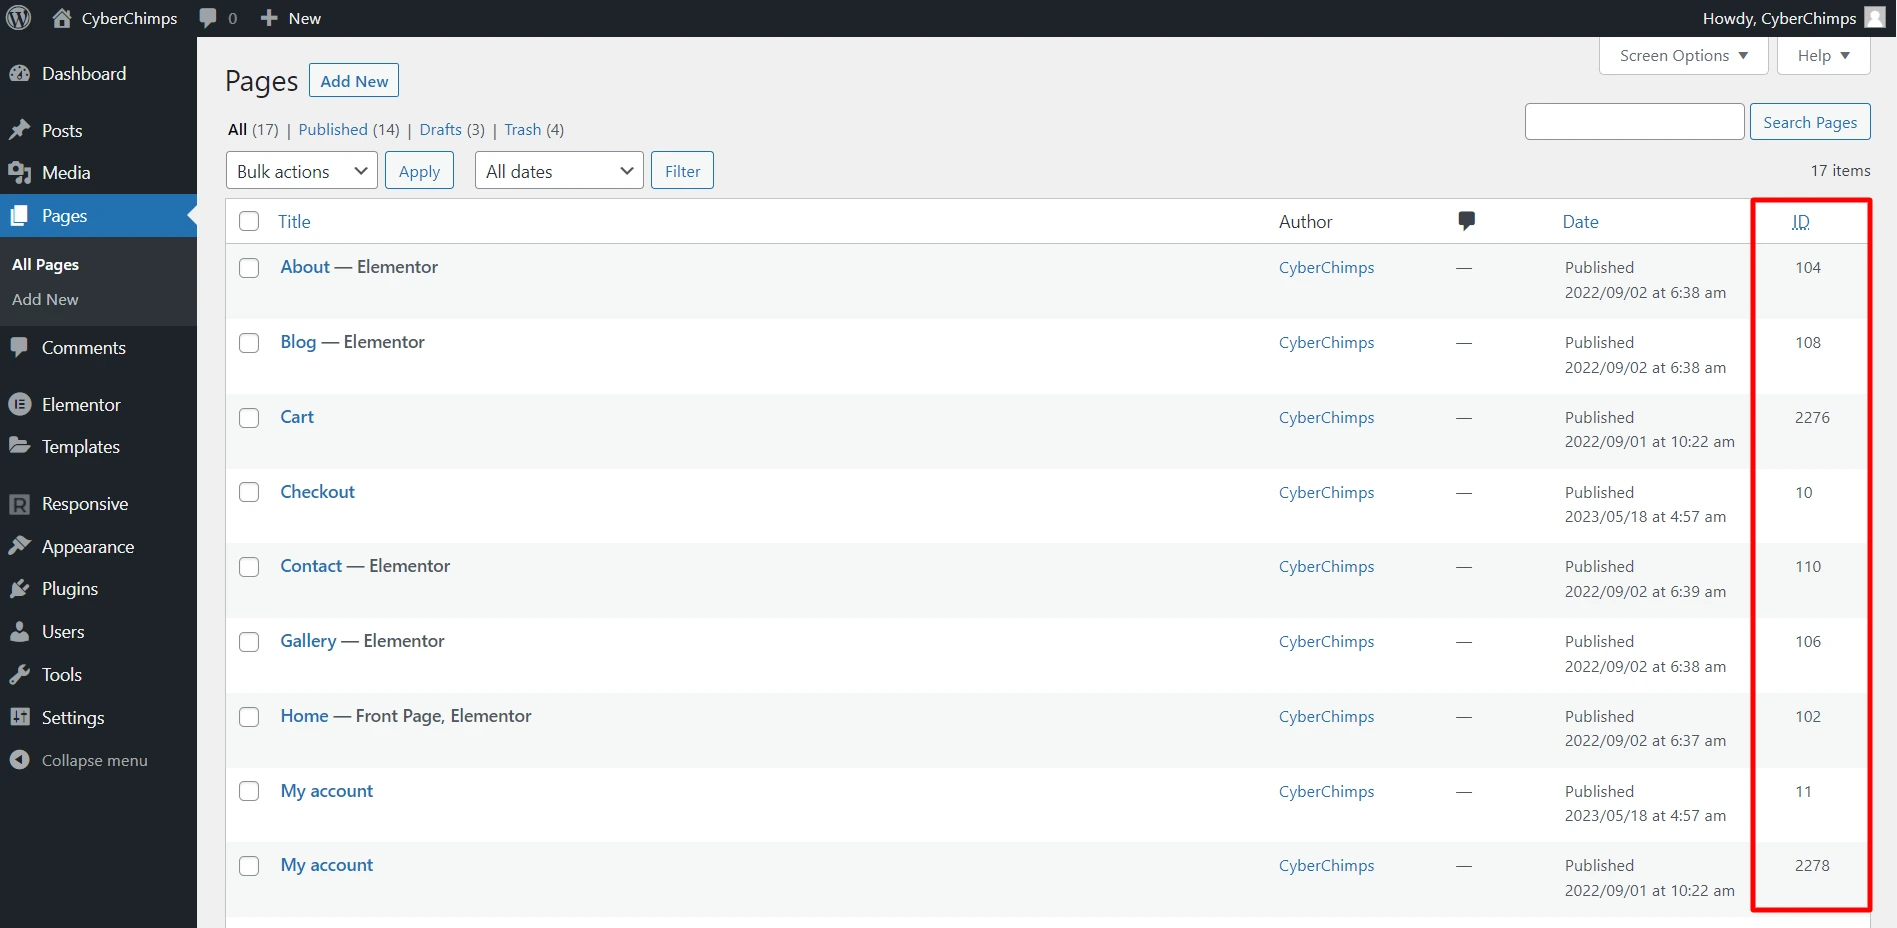The height and width of the screenshot is (928, 1897).
Task: Click the Elementor logo icon
Action: tap(20, 405)
